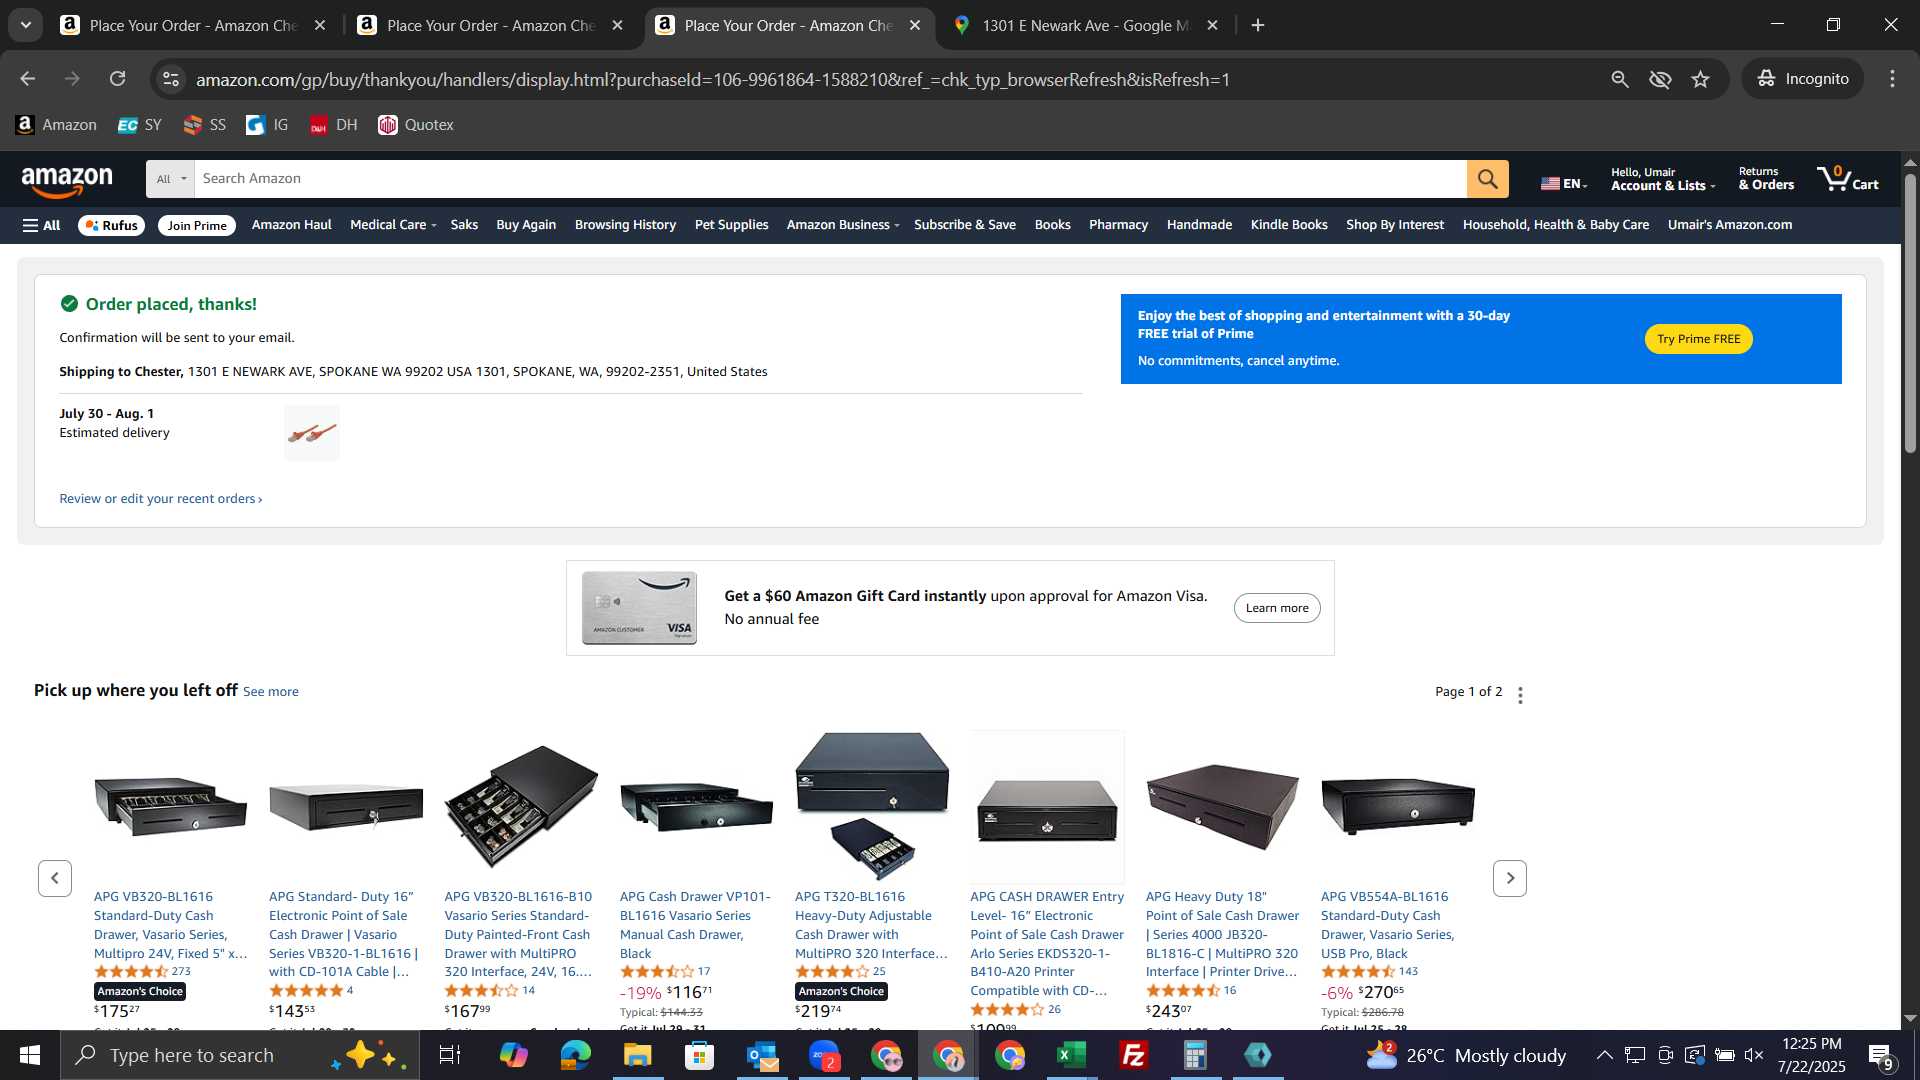Viewport: 1920px width, 1080px height.
Task: Click ordered item thumbnail image
Action: pos(311,433)
